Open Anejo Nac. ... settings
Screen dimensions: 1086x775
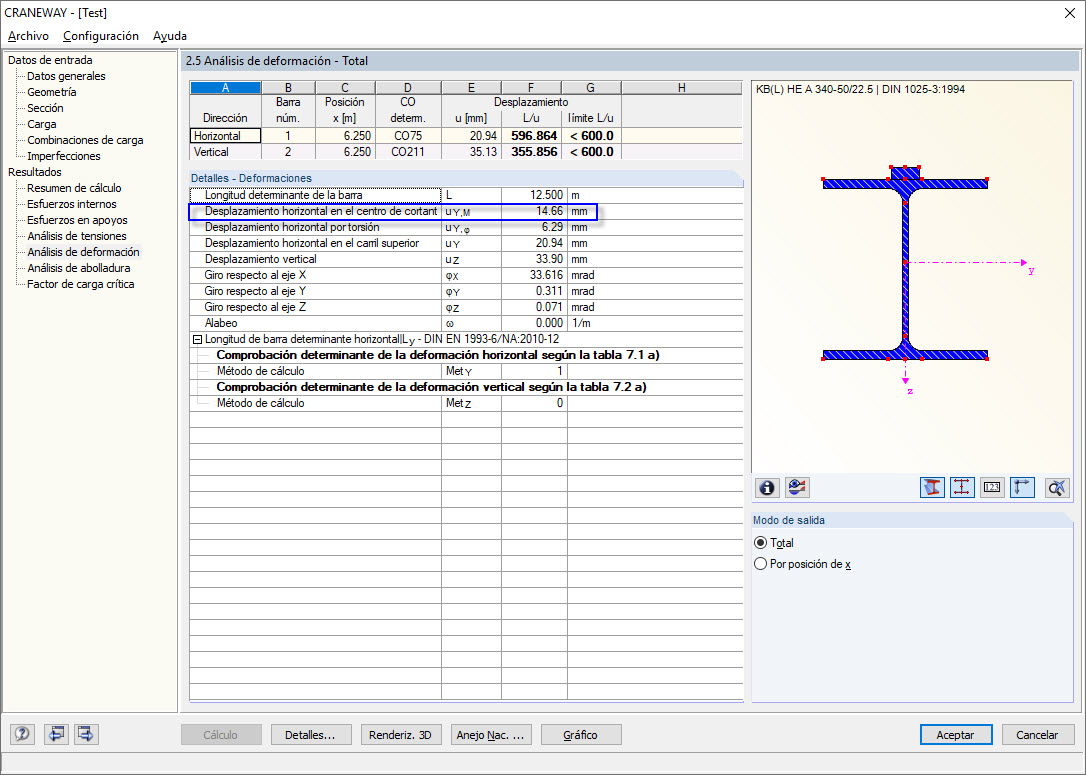490,735
